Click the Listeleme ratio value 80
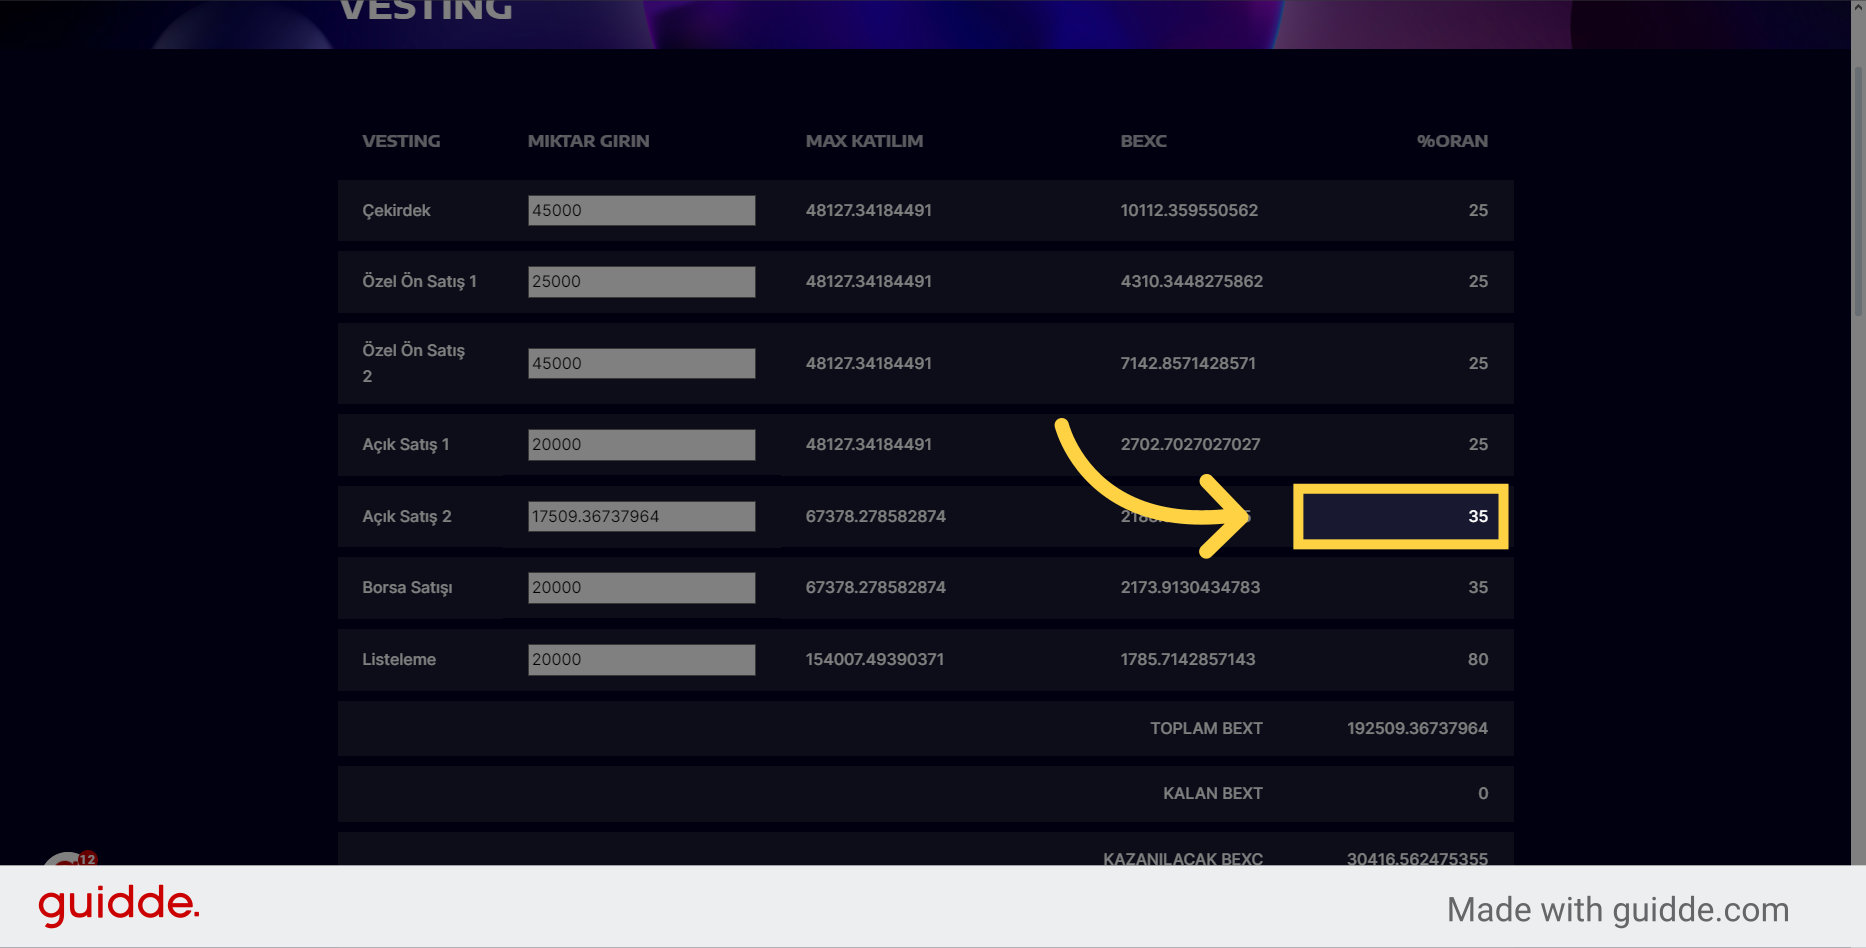The height and width of the screenshot is (948, 1866). point(1478,660)
